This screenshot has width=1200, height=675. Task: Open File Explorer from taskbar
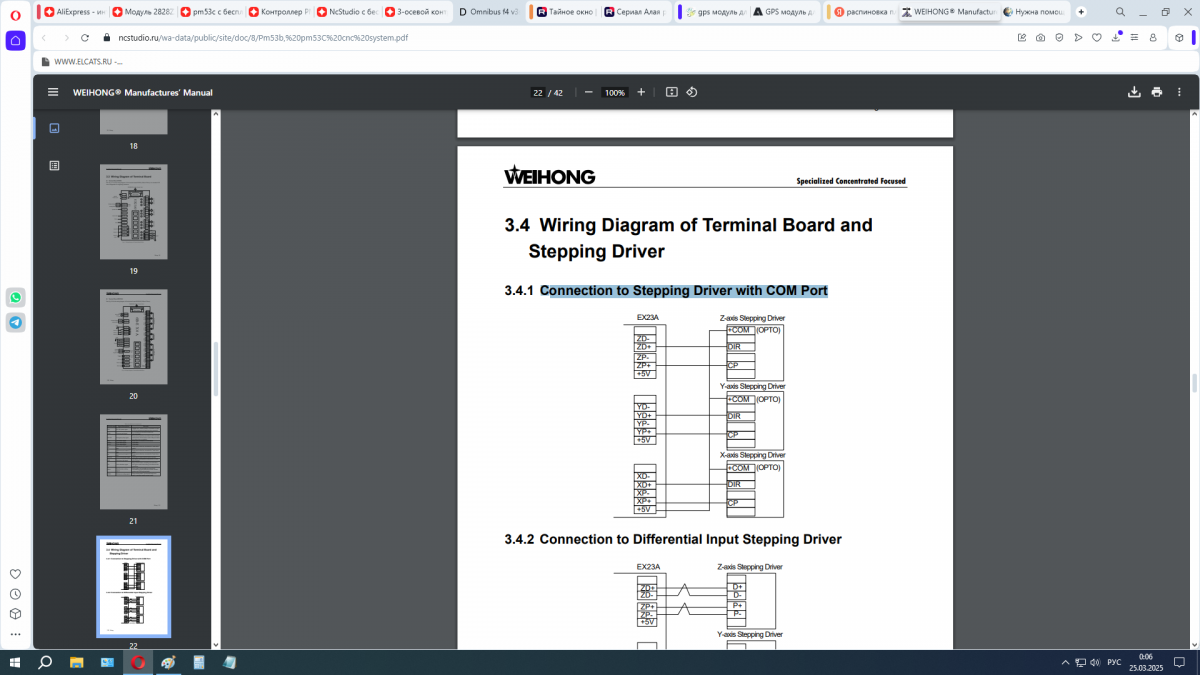pyautogui.click(x=76, y=662)
